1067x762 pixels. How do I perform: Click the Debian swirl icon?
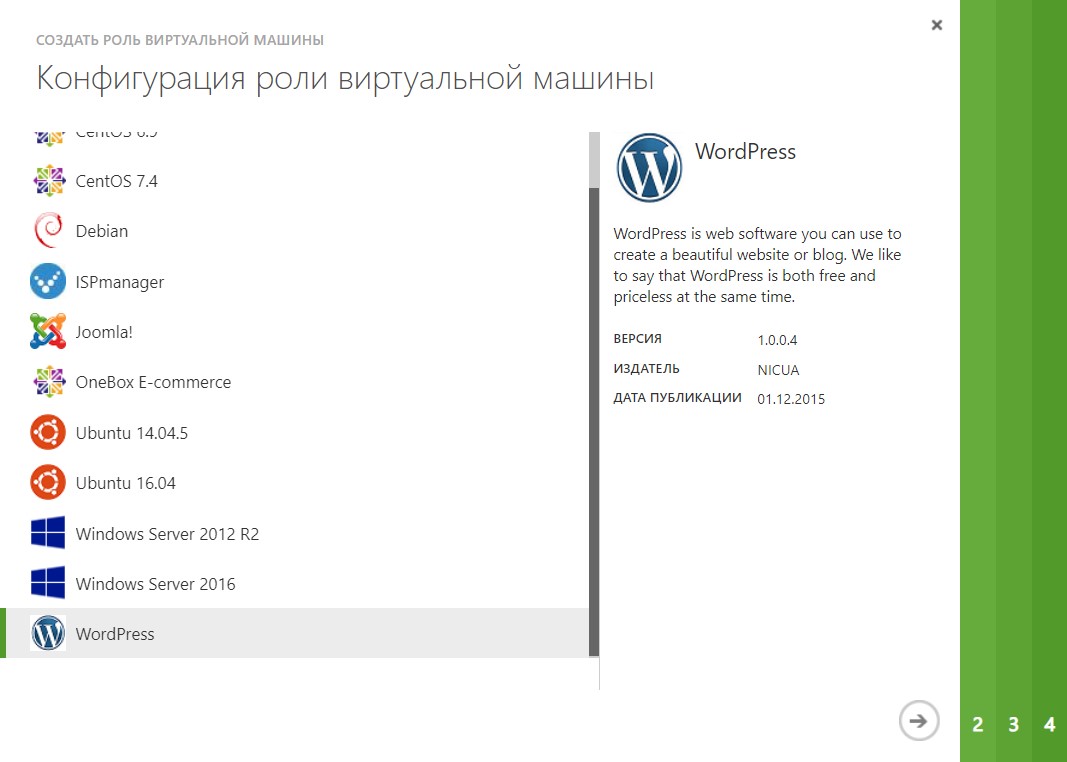pyautogui.click(x=48, y=231)
